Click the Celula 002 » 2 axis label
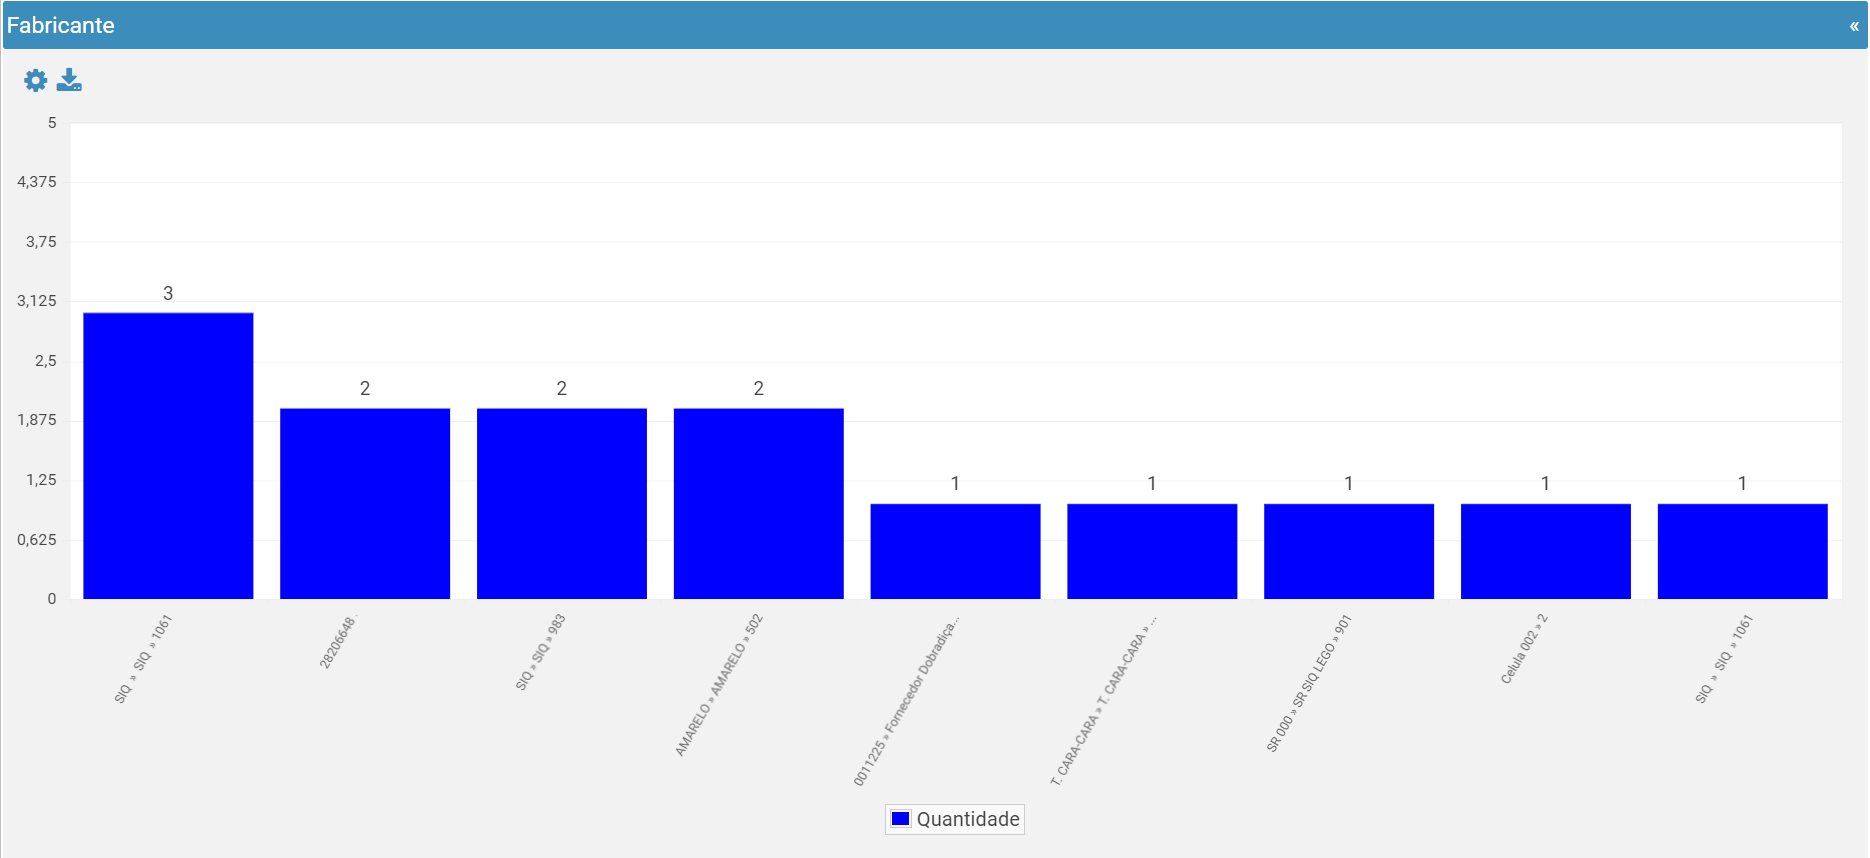 (x=1524, y=649)
